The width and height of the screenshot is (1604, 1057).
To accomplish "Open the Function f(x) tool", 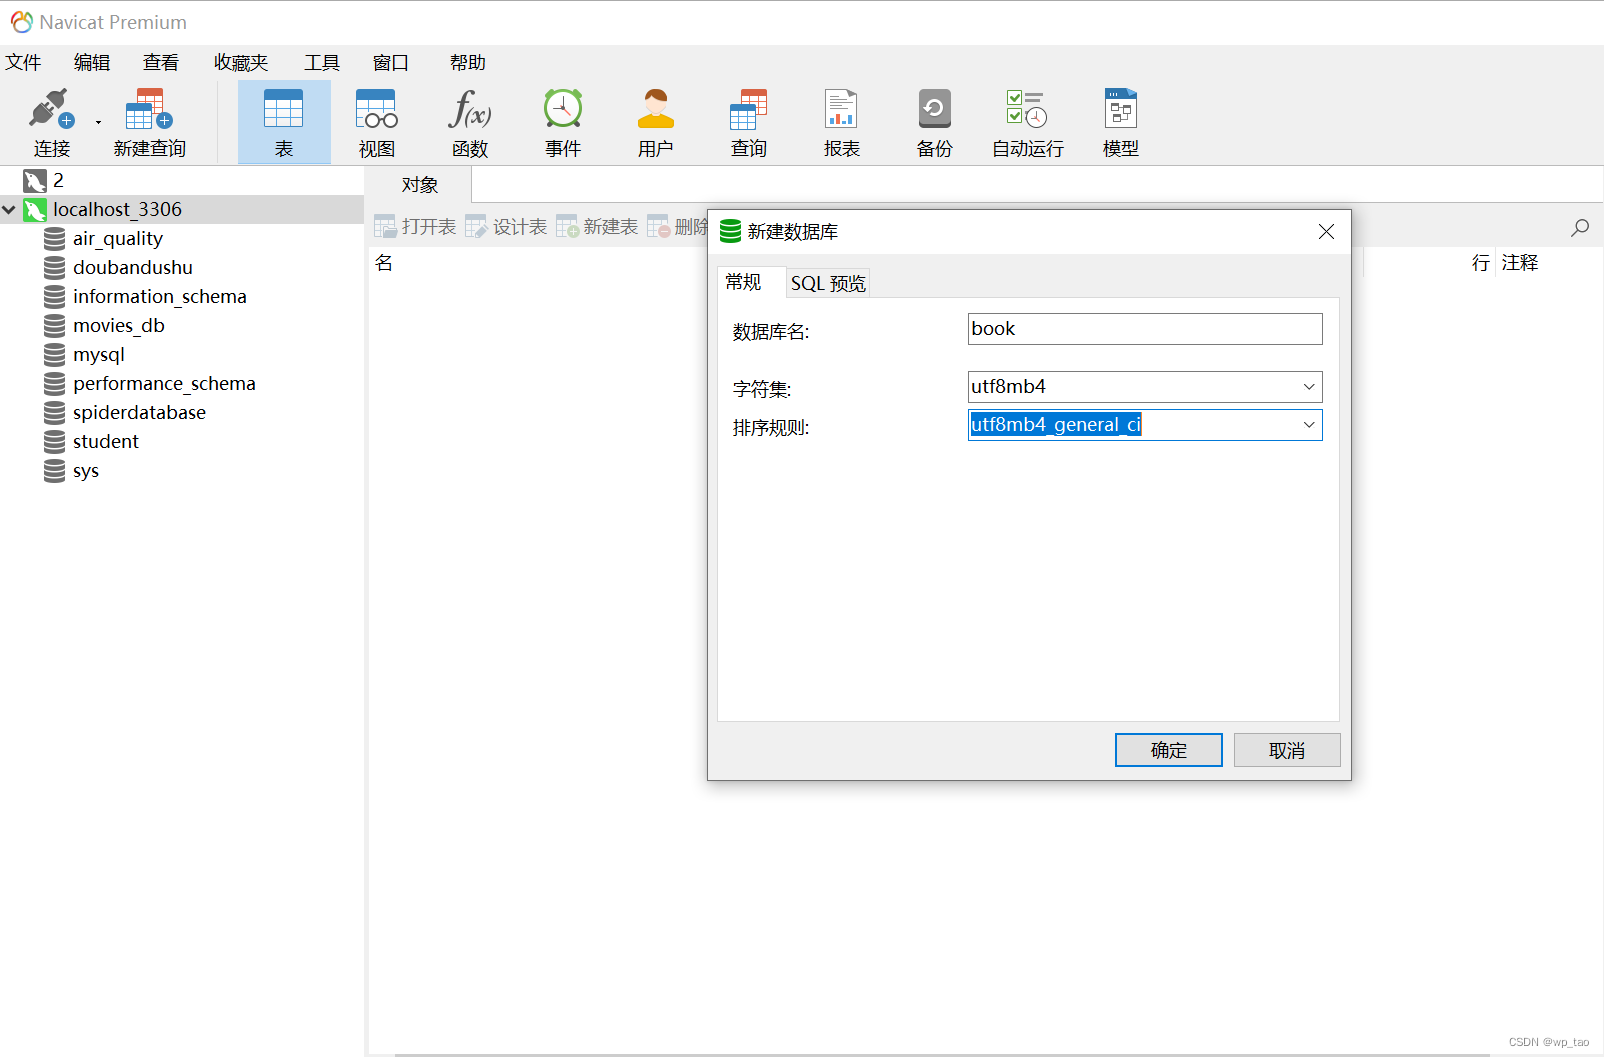I will 470,122.
